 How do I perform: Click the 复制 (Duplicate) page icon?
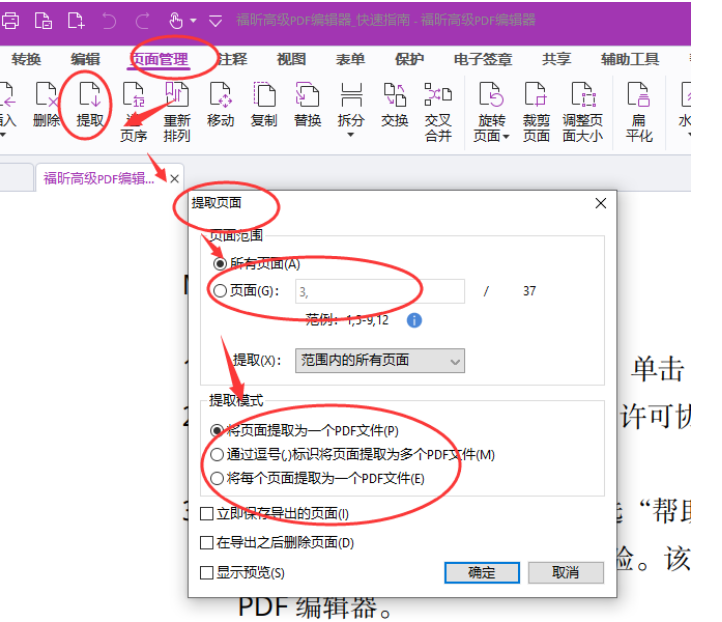(x=264, y=98)
